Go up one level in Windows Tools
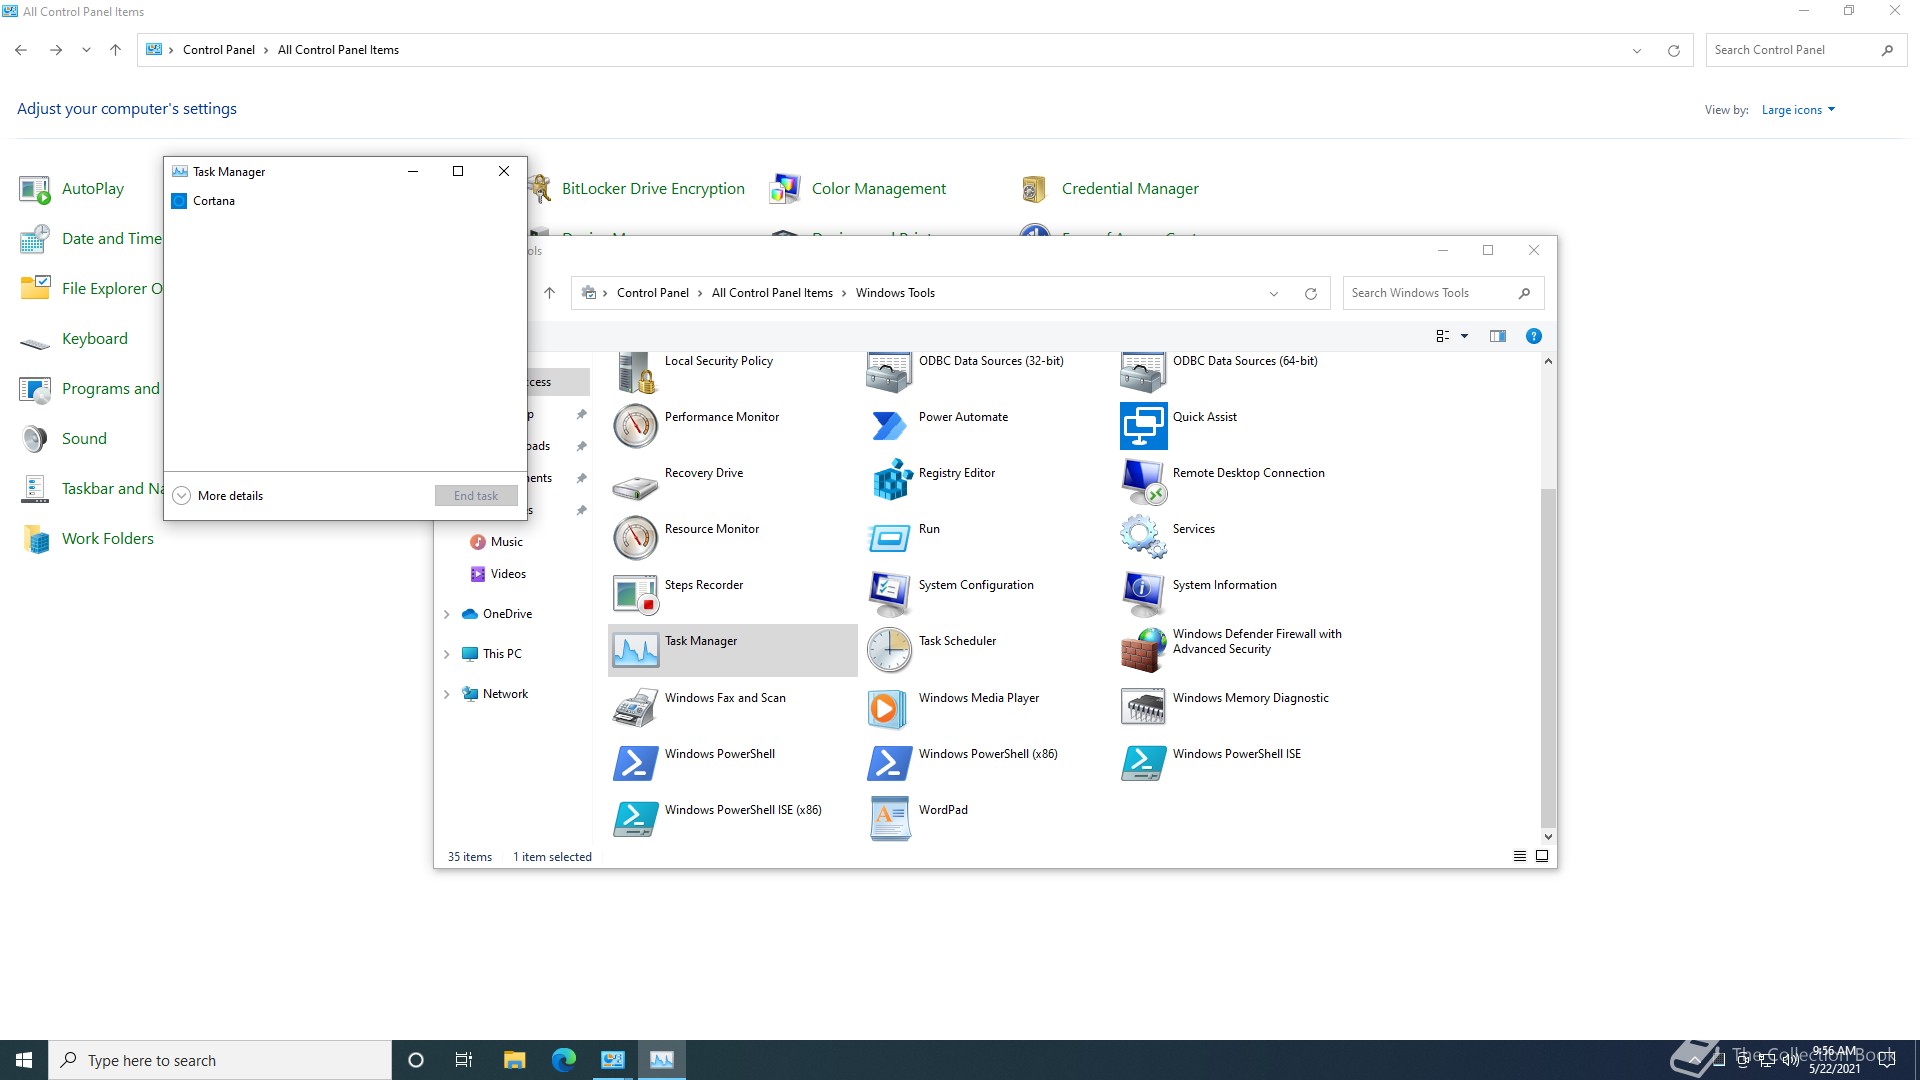 point(549,293)
